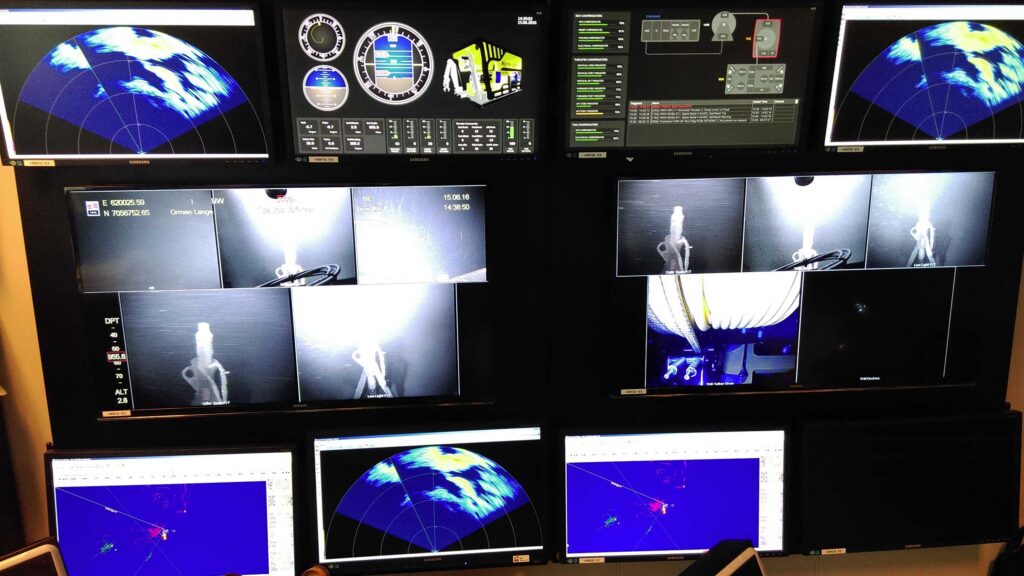This screenshot has height=576, width=1024.
Task: Click the alarm log table header
Action: 713,101
